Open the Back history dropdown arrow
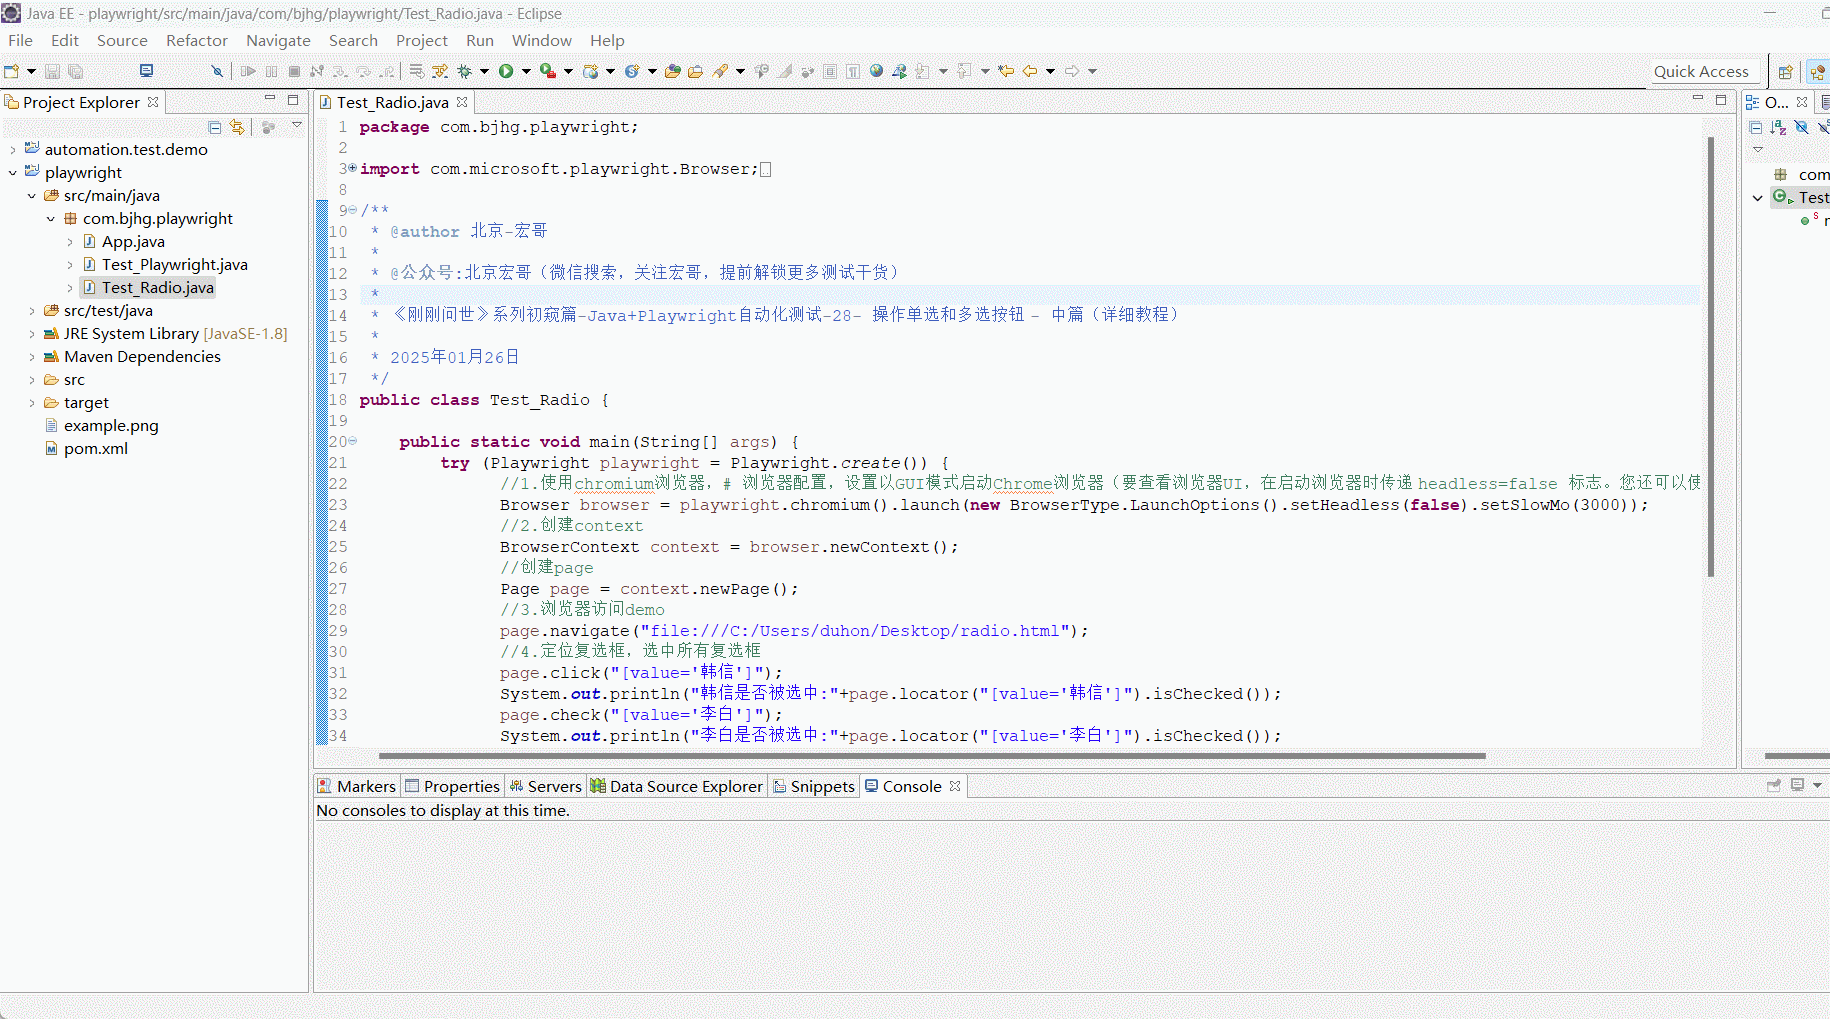The width and height of the screenshot is (1830, 1019). tap(1050, 71)
